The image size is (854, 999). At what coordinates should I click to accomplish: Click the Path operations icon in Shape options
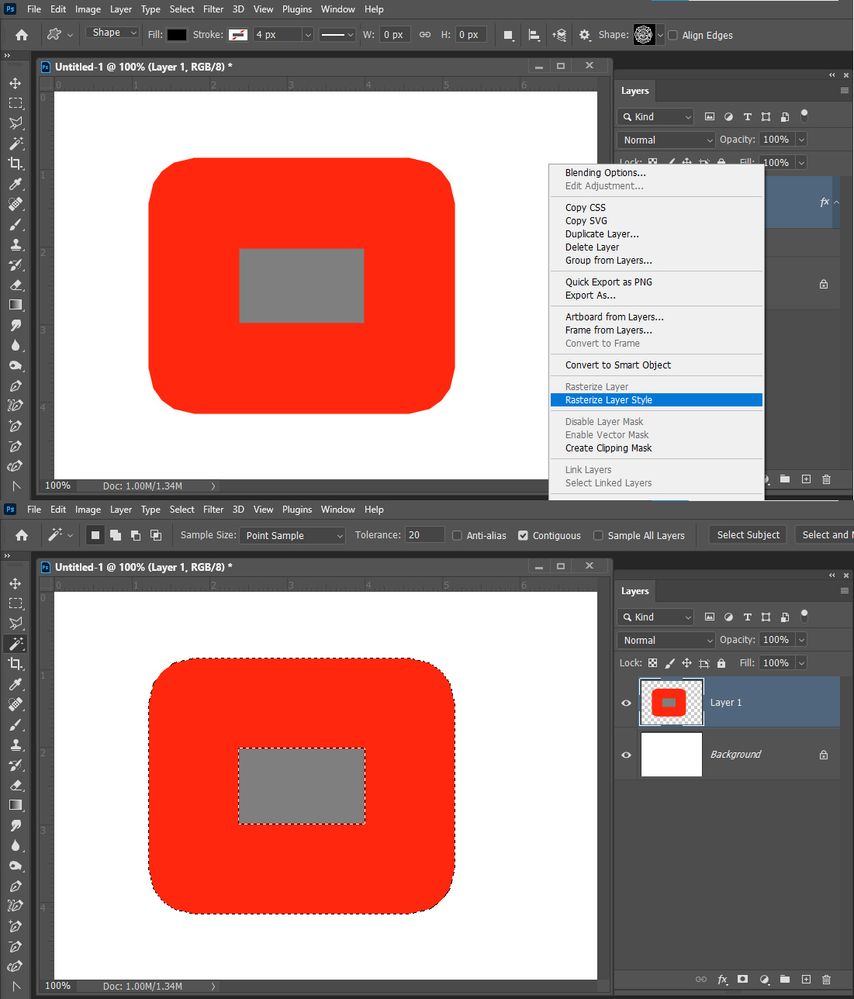click(508, 35)
